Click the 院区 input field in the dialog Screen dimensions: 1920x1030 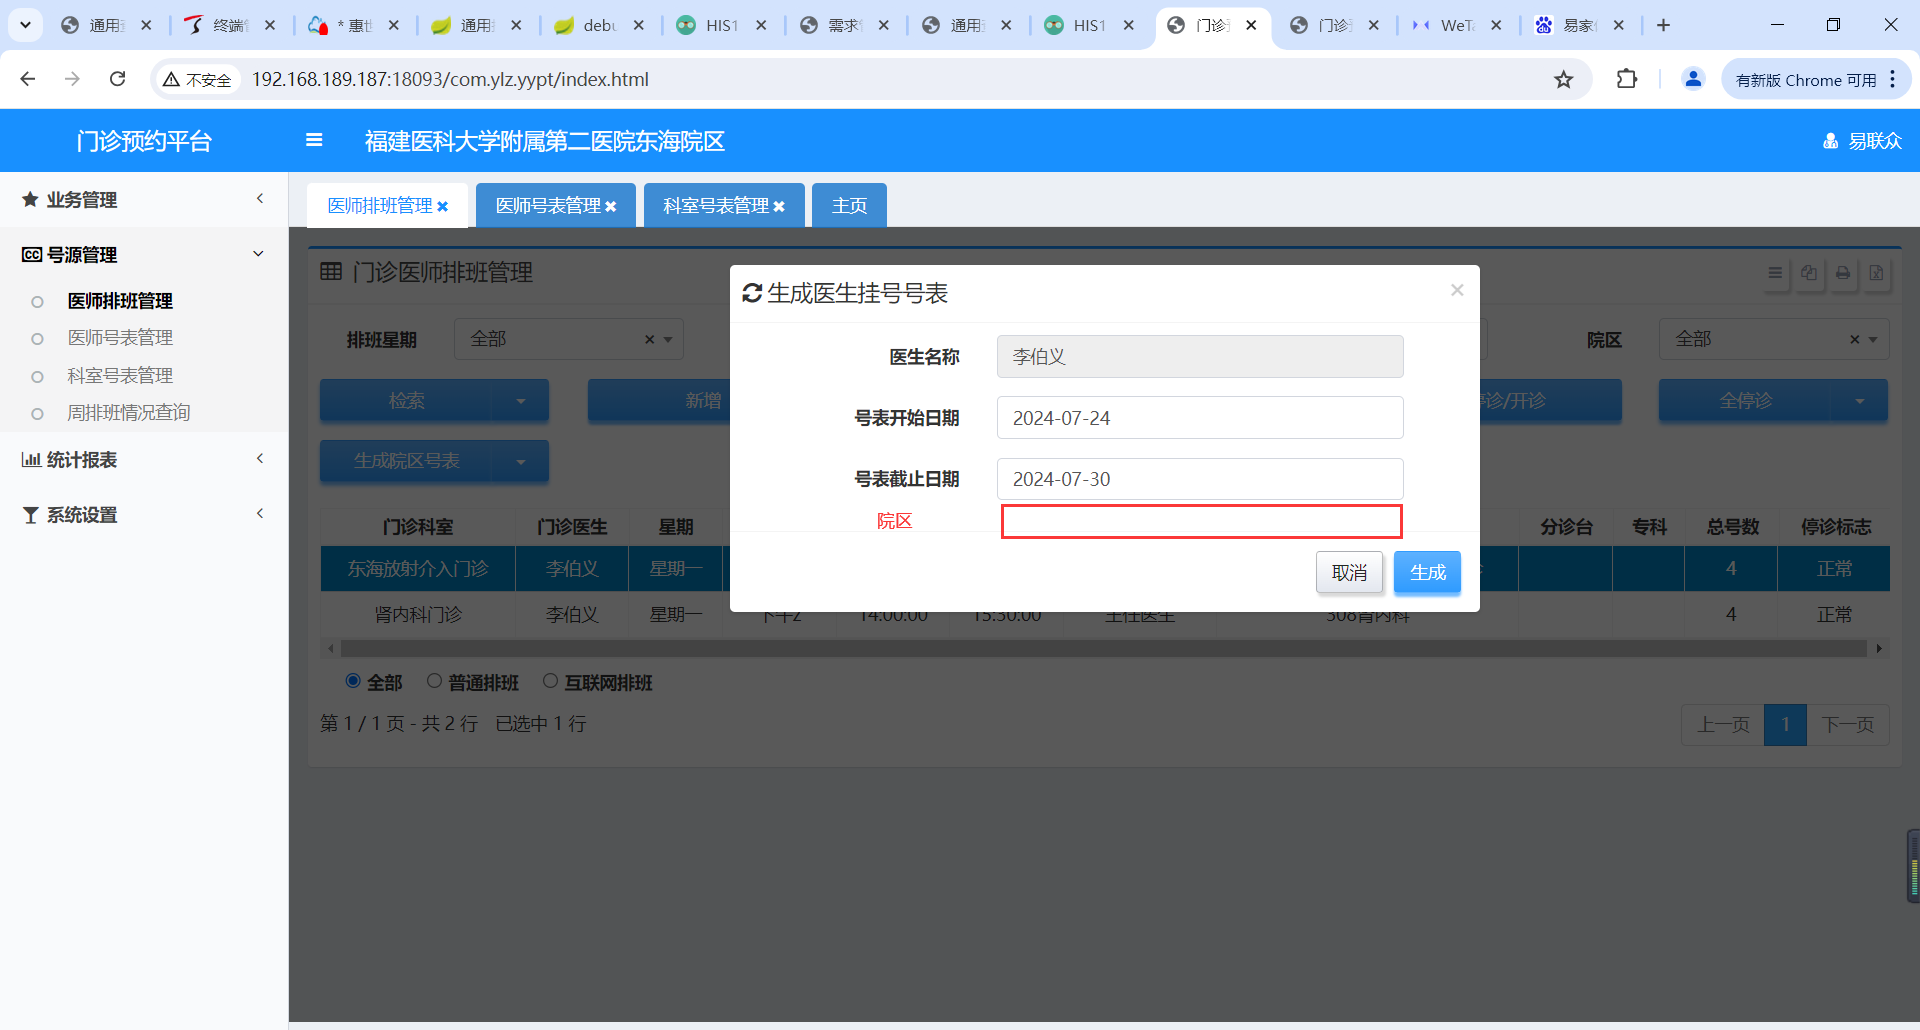pos(1201,521)
